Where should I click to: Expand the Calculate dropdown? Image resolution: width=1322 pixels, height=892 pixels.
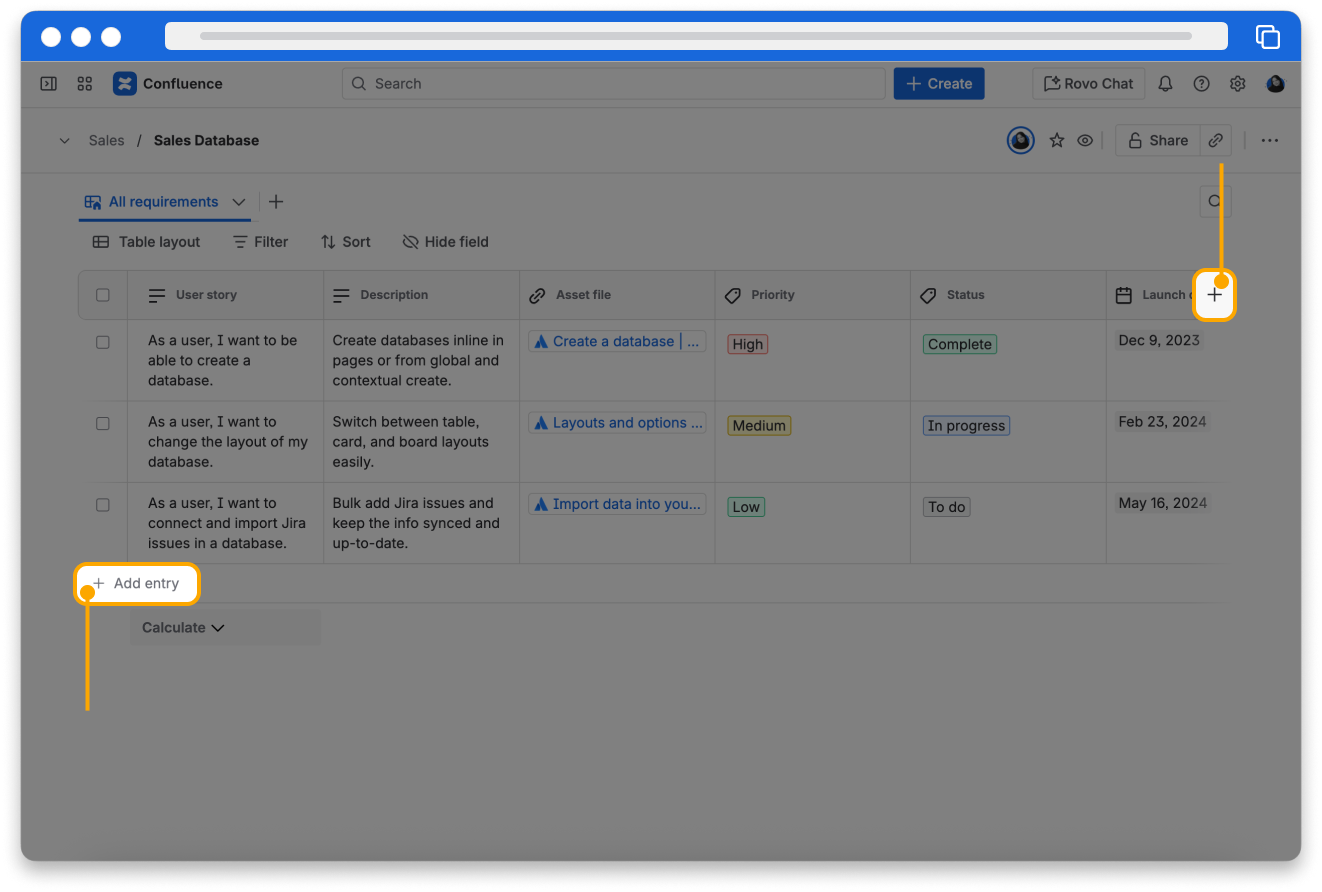[183, 628]
